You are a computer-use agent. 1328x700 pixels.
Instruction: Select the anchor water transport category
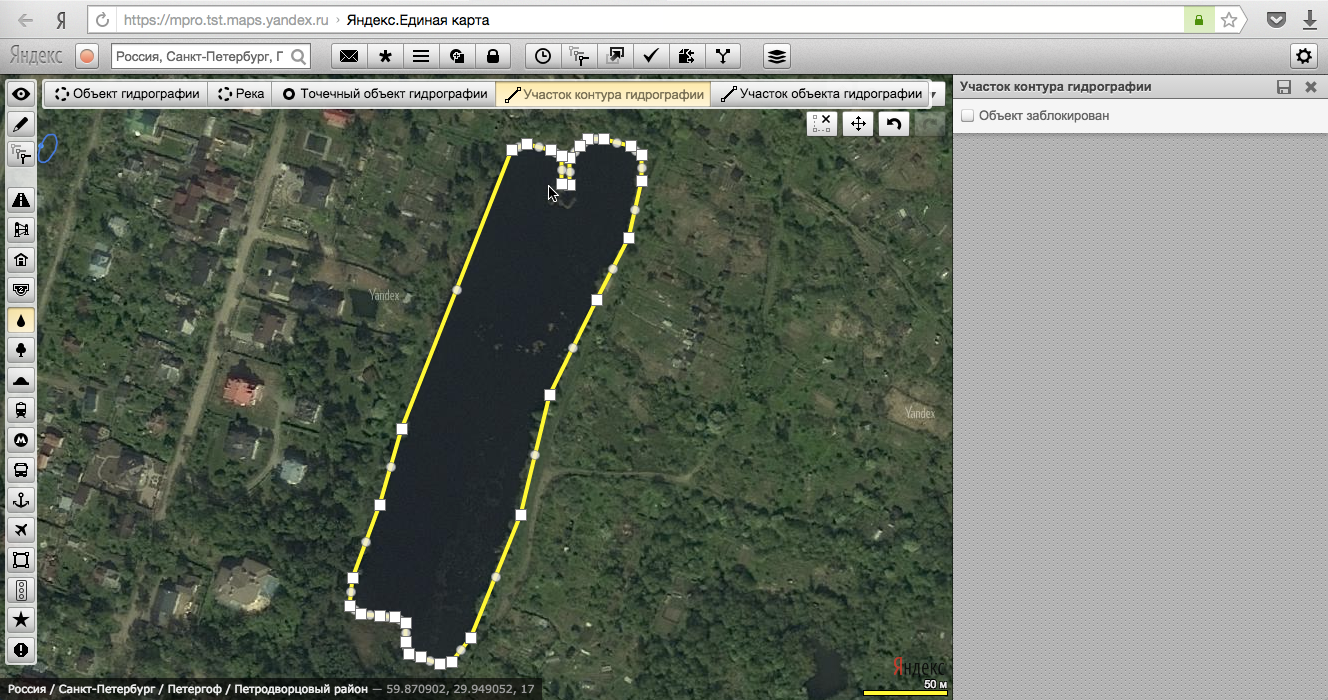[21, 500]
